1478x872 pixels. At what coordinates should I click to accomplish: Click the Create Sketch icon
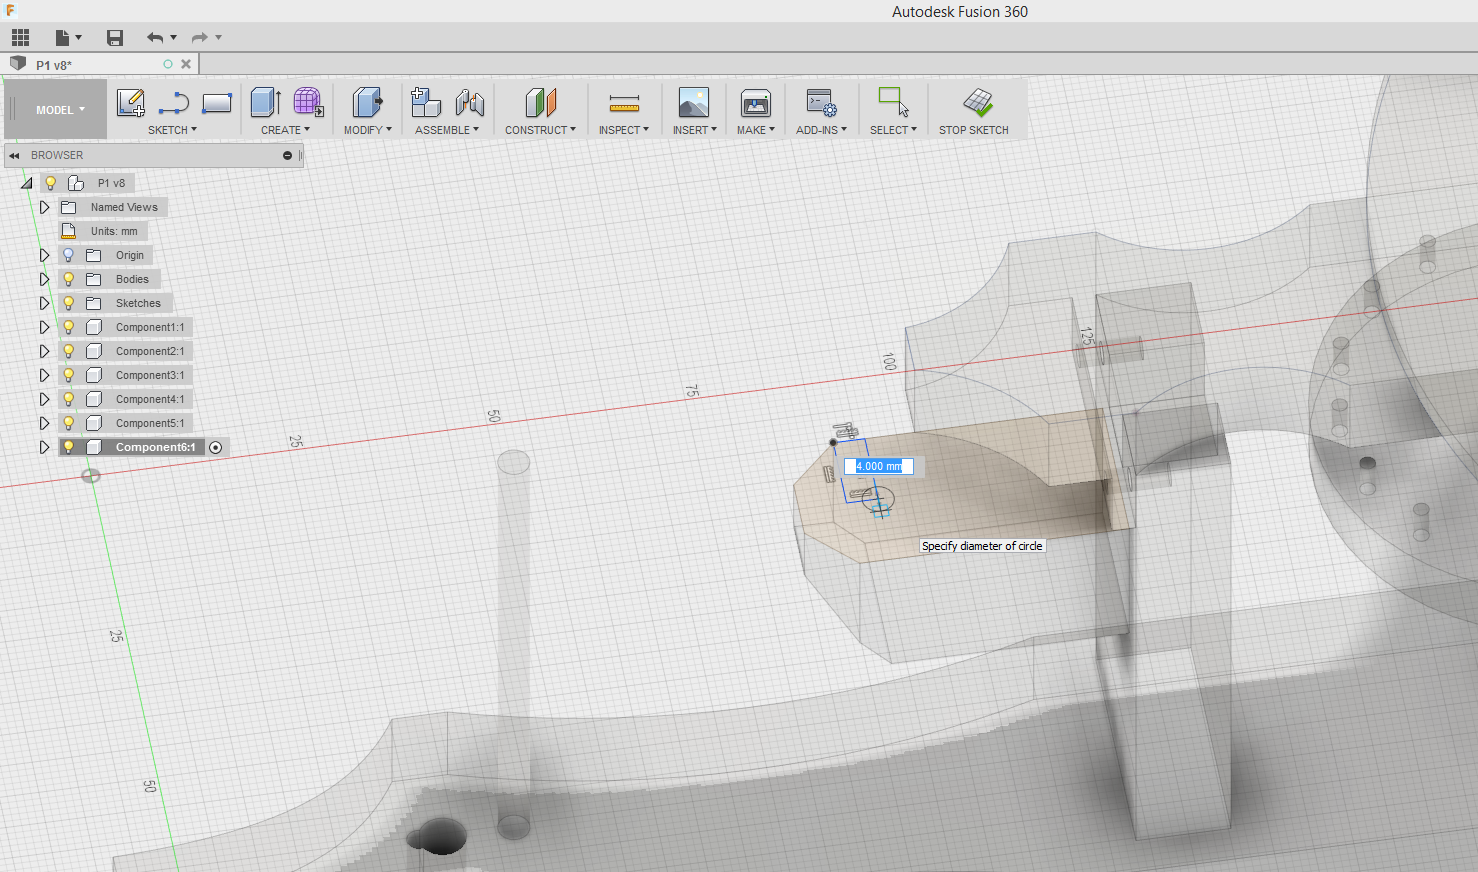tap(131, 102)
